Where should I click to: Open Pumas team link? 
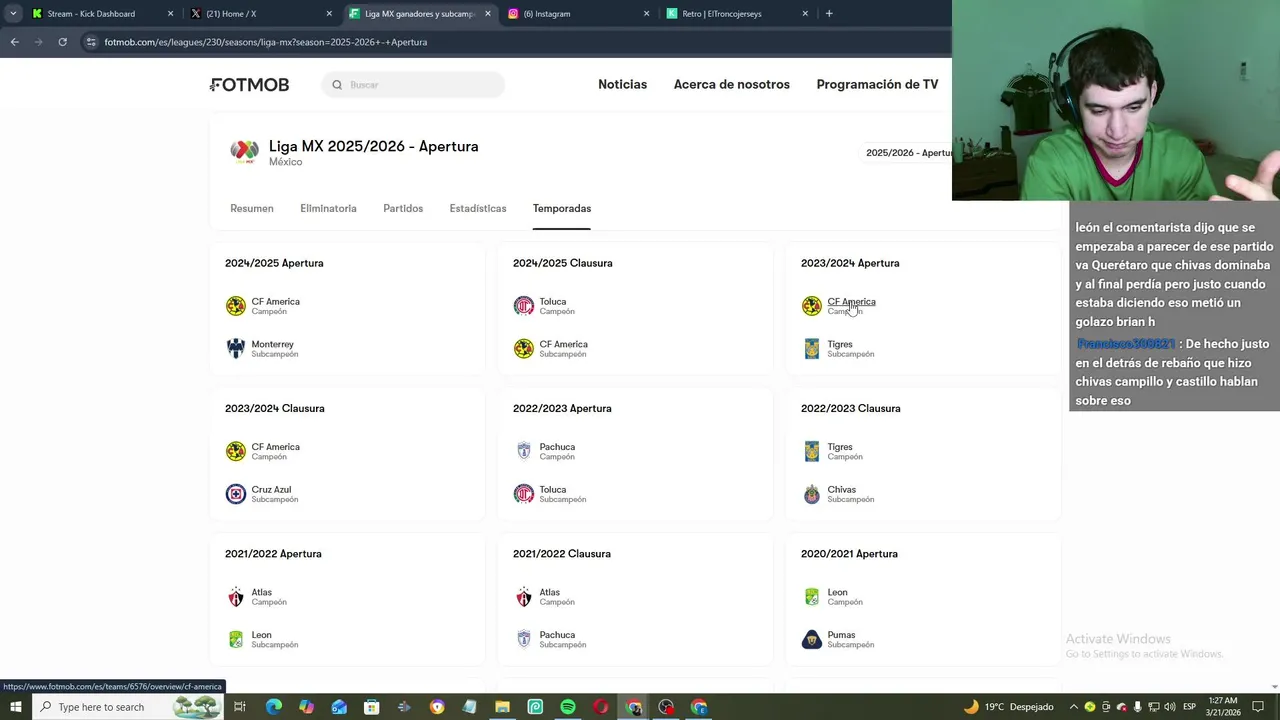[841, 635]
